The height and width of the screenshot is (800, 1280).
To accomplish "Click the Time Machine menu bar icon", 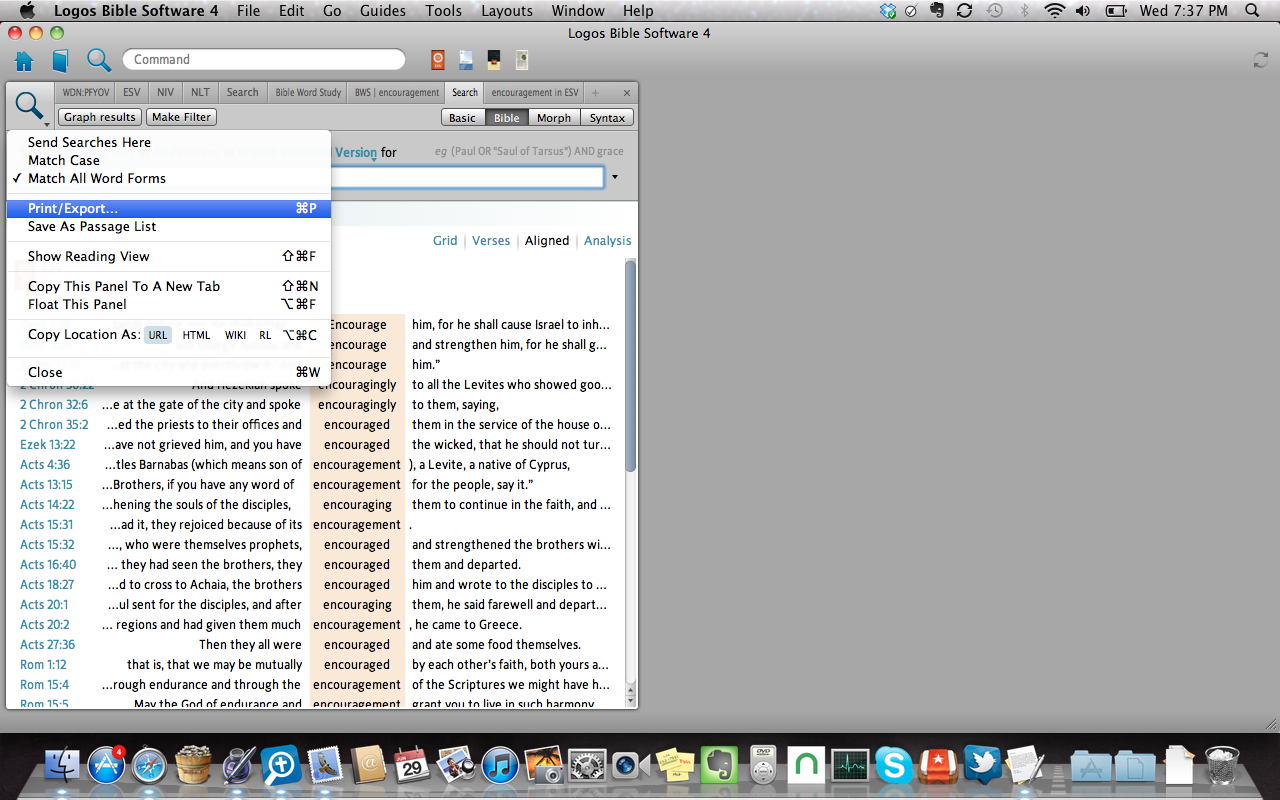I will point(994,11).
